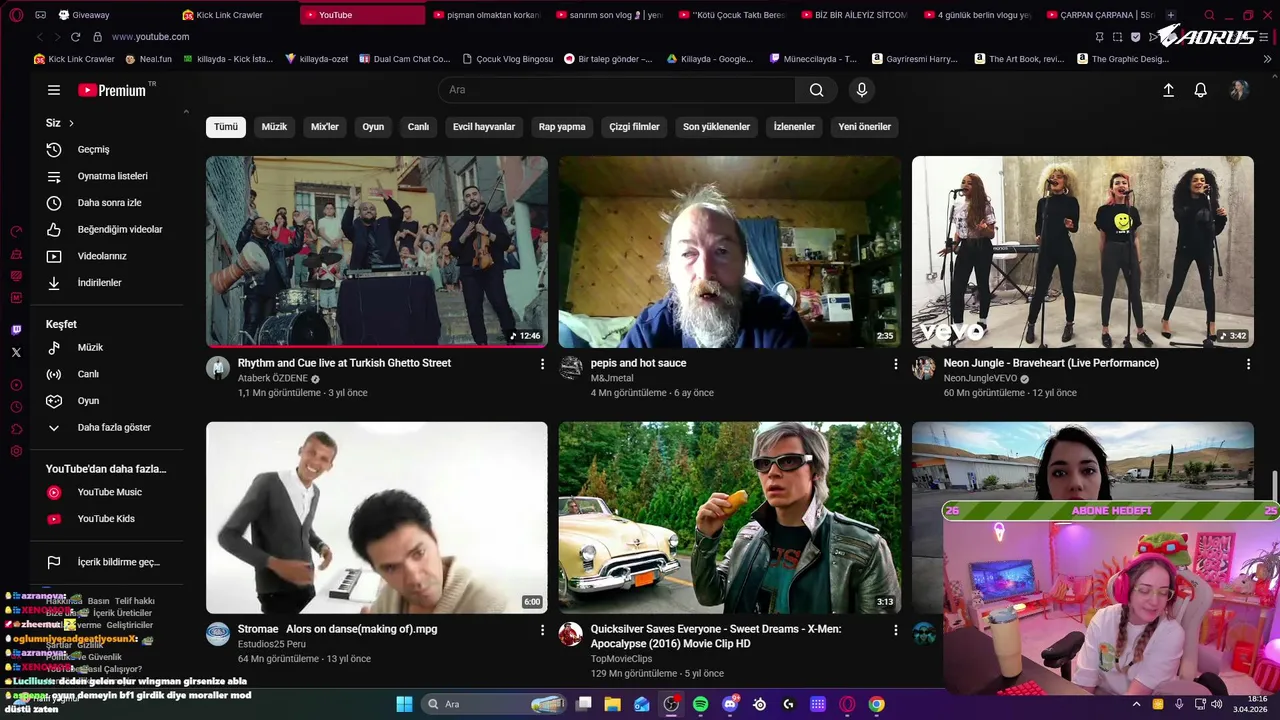Click the search magnifier button
The width and height of the screenshot is (1280, 720).
coord(816,90)
